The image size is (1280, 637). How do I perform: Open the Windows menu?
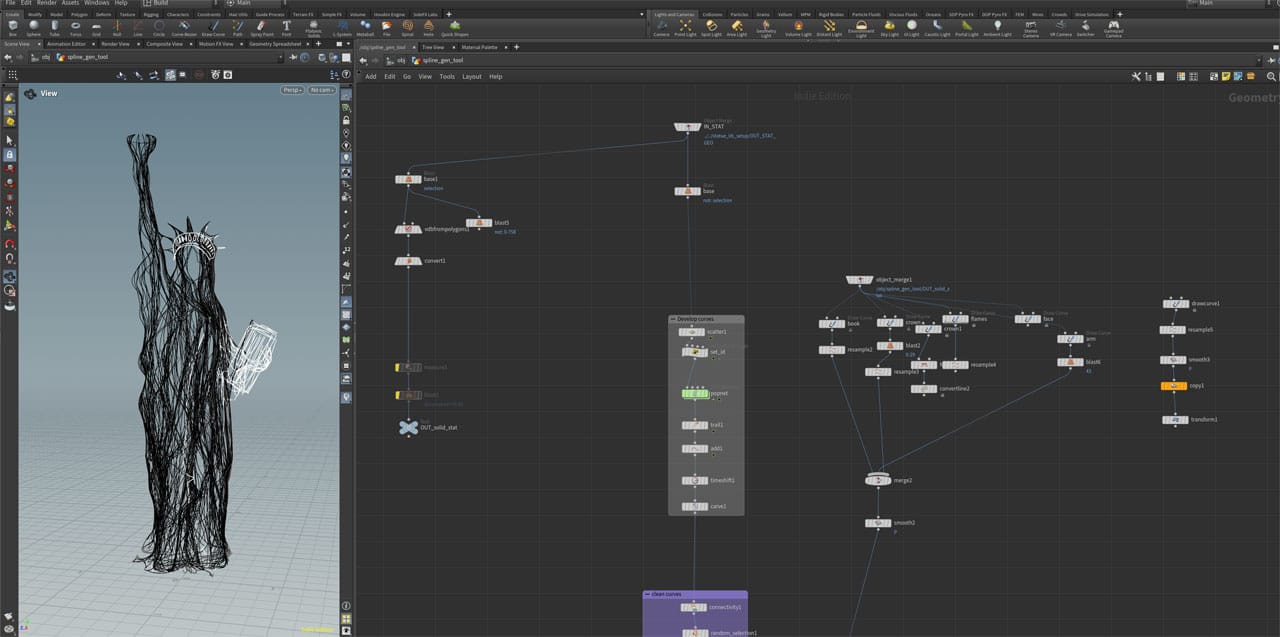97,3
